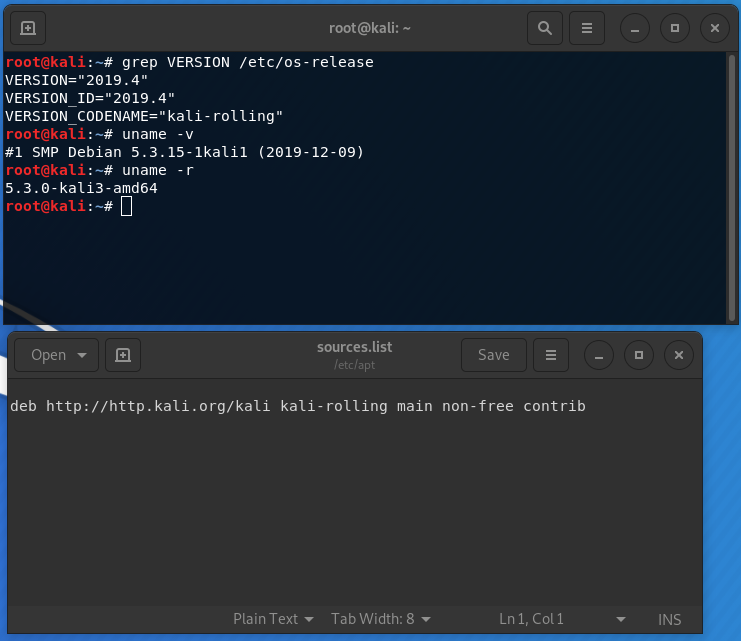Open the text editor hamburger menu
The height and width of the screenshot is (641, 741).
(550, 354)
